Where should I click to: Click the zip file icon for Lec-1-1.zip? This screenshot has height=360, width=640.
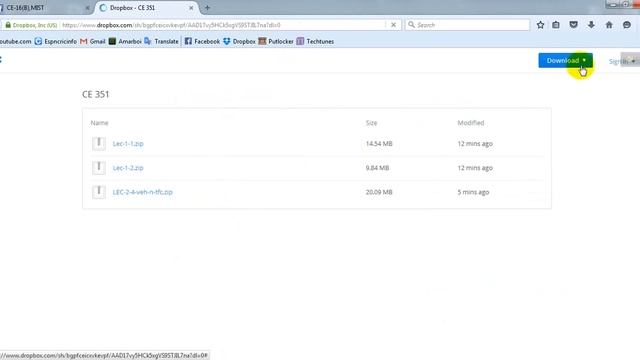(x=99, y=143)
